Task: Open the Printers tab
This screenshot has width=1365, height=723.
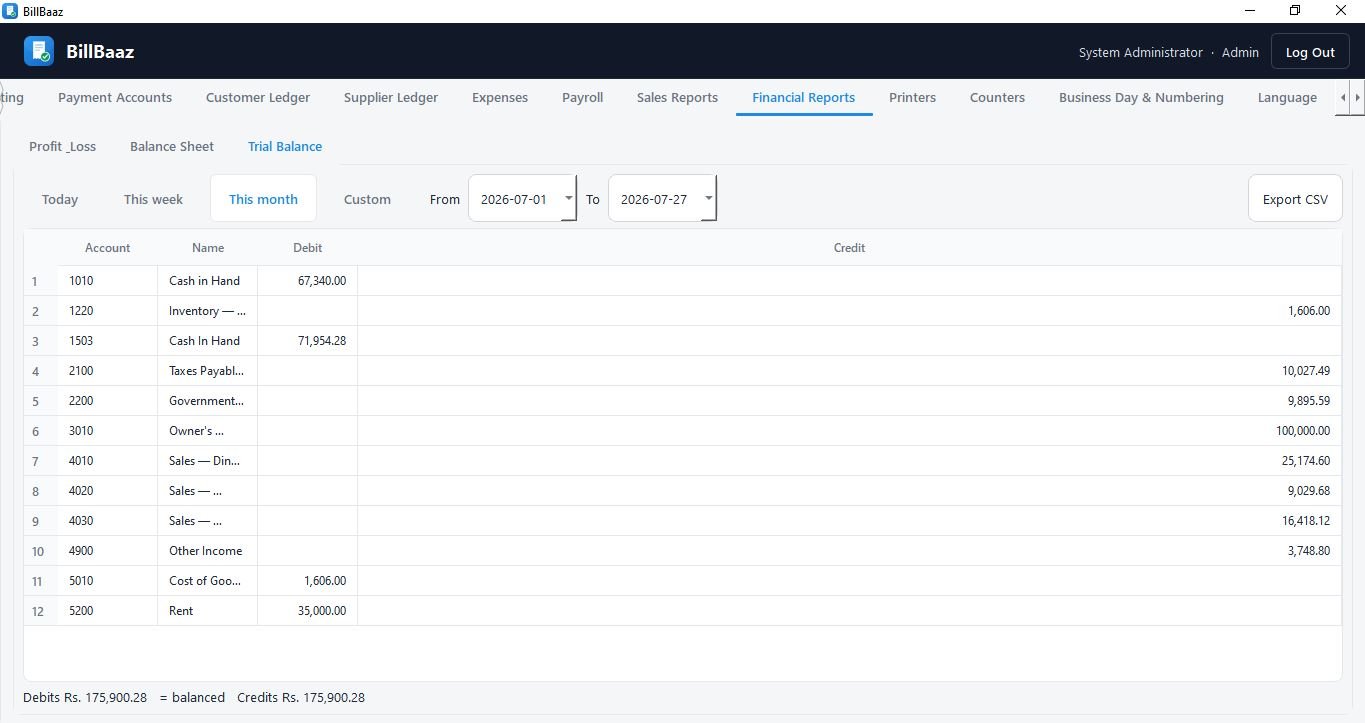Action: [912, 97]
